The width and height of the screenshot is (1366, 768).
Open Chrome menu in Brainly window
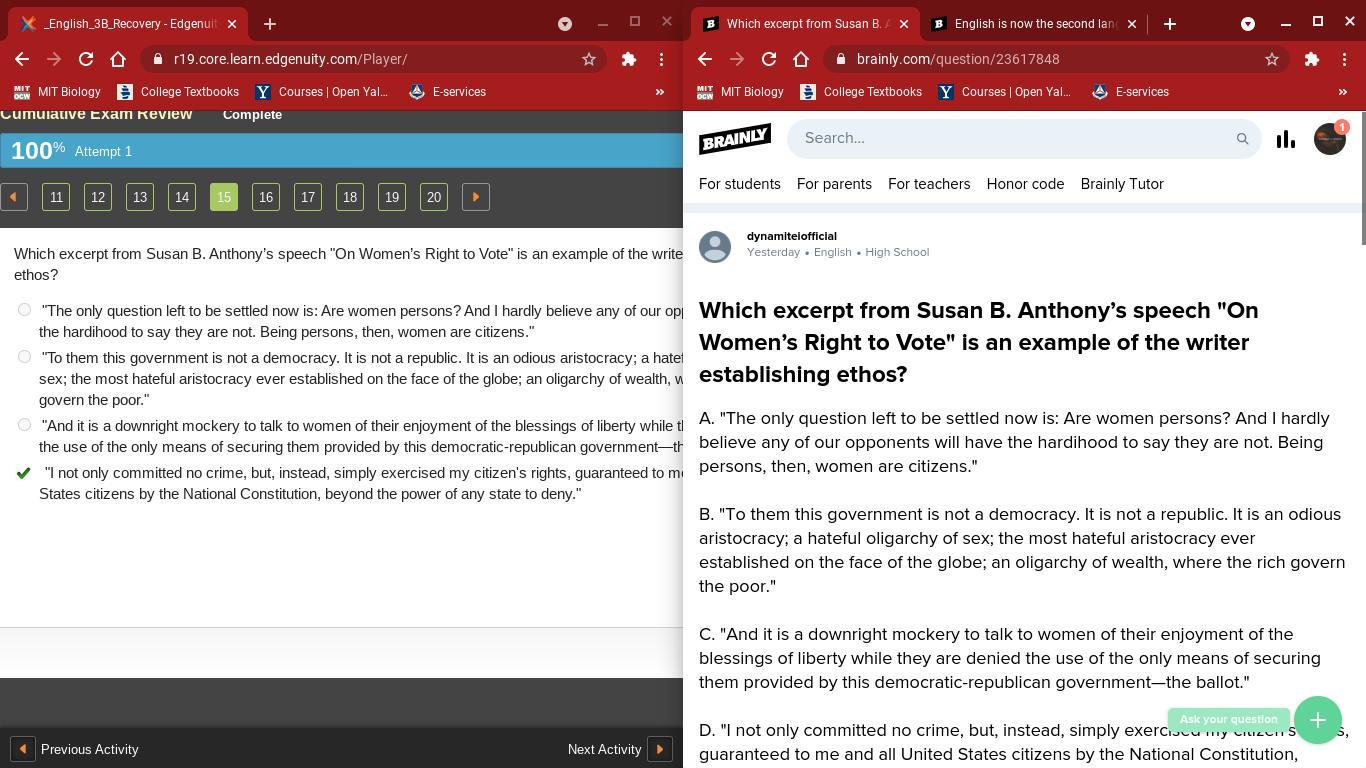(1344, 59)
